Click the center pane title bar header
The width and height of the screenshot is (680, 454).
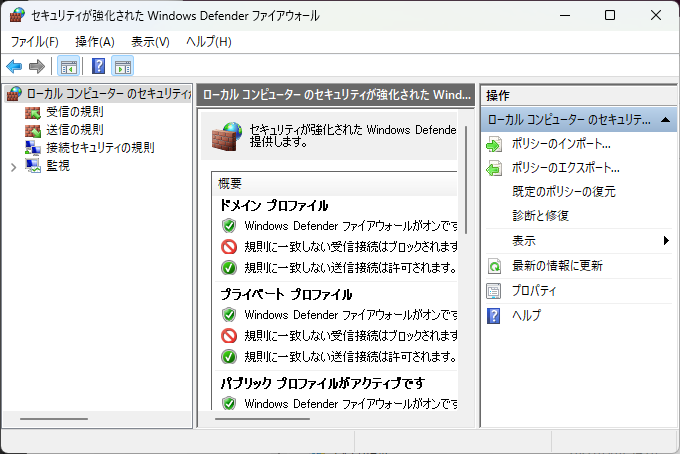click(x=336, y=95)
